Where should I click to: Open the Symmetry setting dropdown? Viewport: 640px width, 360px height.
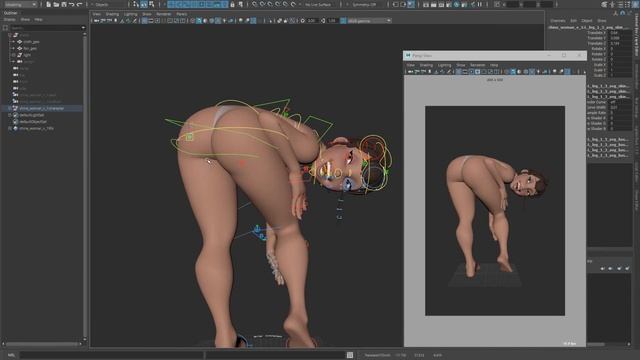367,4
